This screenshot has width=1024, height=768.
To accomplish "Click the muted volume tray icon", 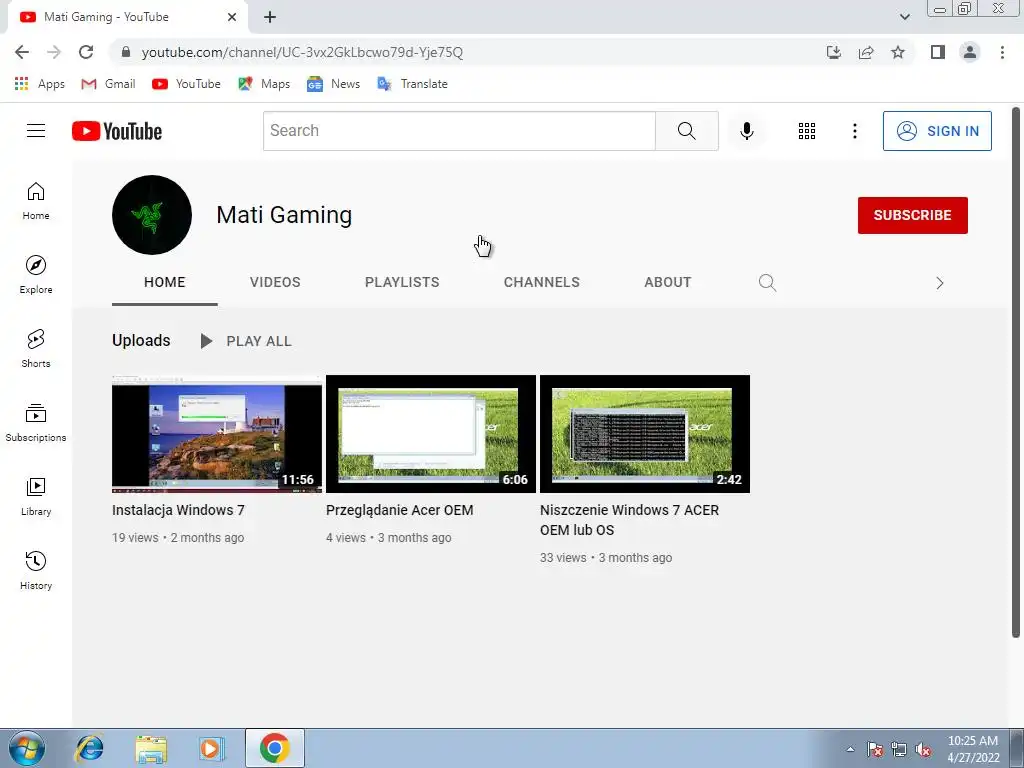I will point(923,750).
